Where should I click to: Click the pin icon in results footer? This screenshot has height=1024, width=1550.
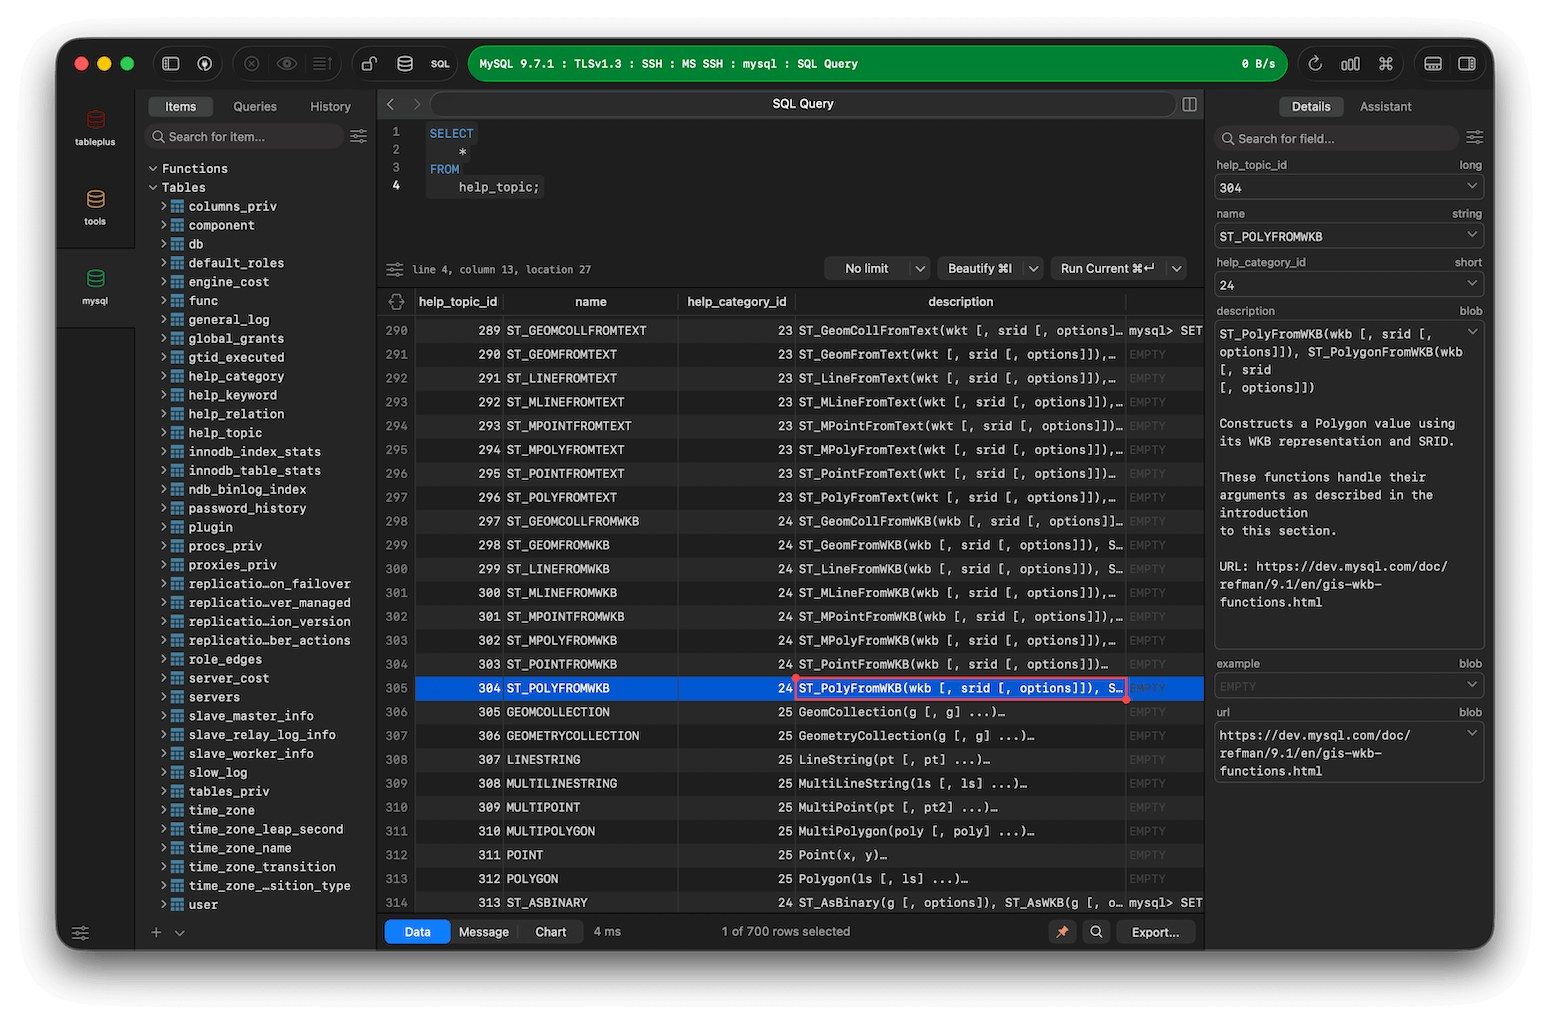(x=1062, y=932)
